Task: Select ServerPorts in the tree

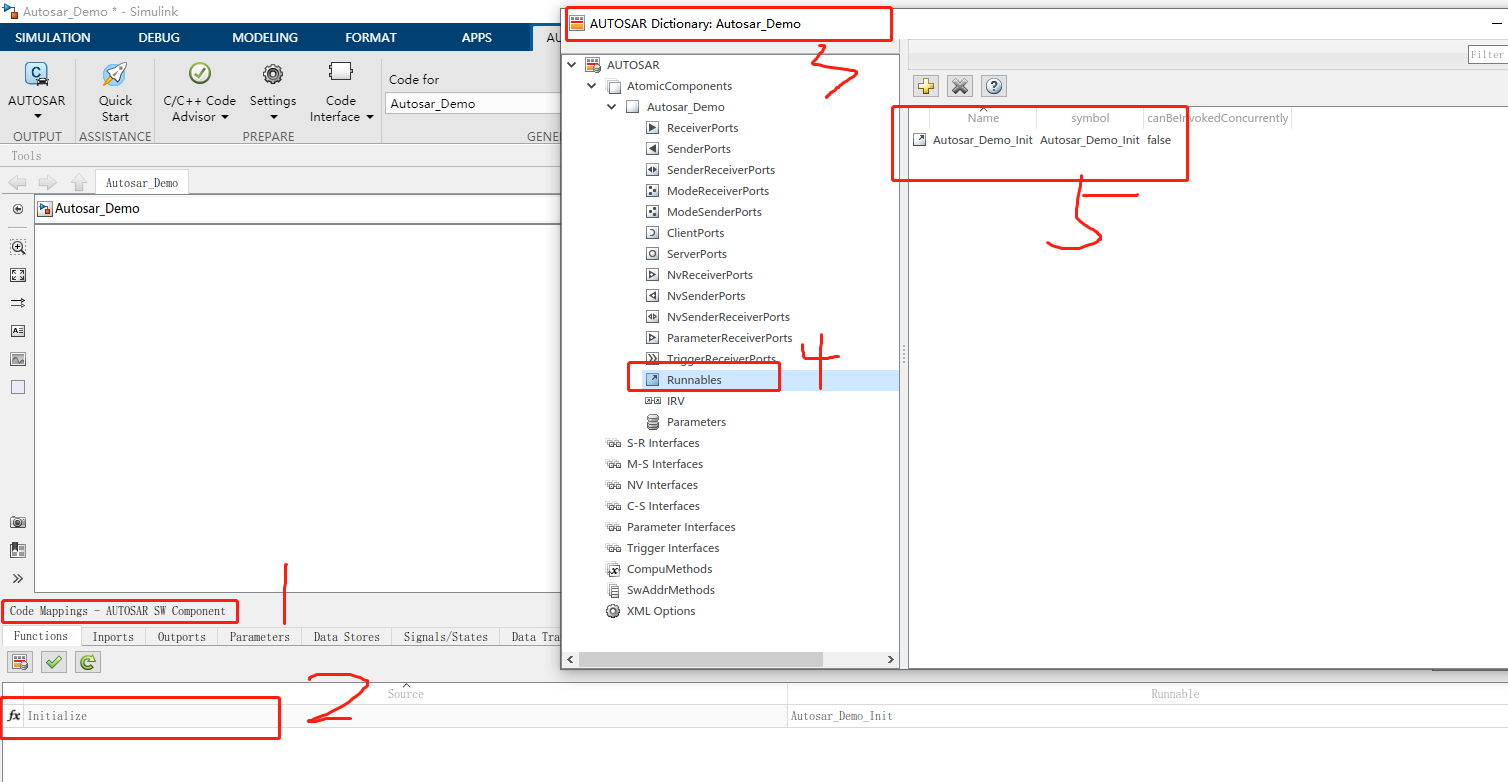Action: (x=696, y=254)
